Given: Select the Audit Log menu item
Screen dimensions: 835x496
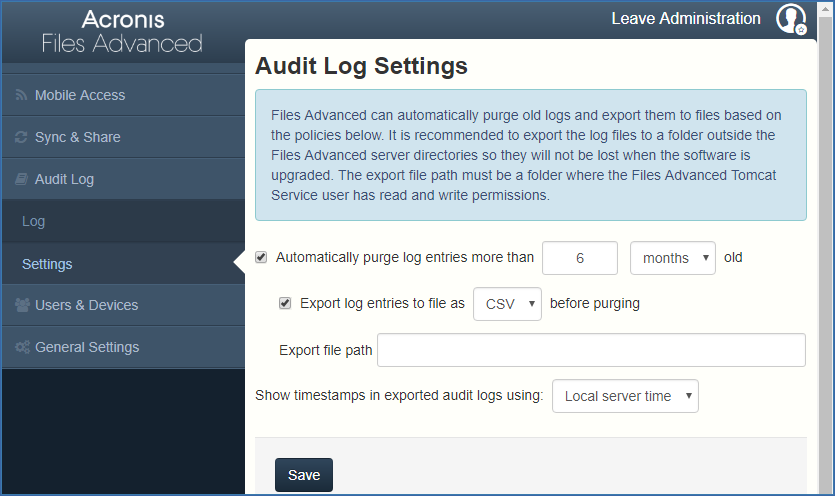Looking at the screenshot, I should coord(124,179).
